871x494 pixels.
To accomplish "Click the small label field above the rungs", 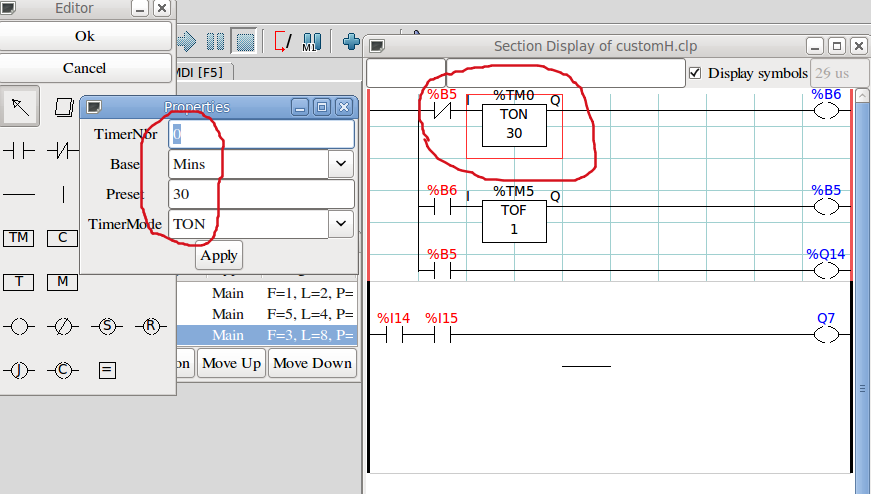I will point(406,73).
